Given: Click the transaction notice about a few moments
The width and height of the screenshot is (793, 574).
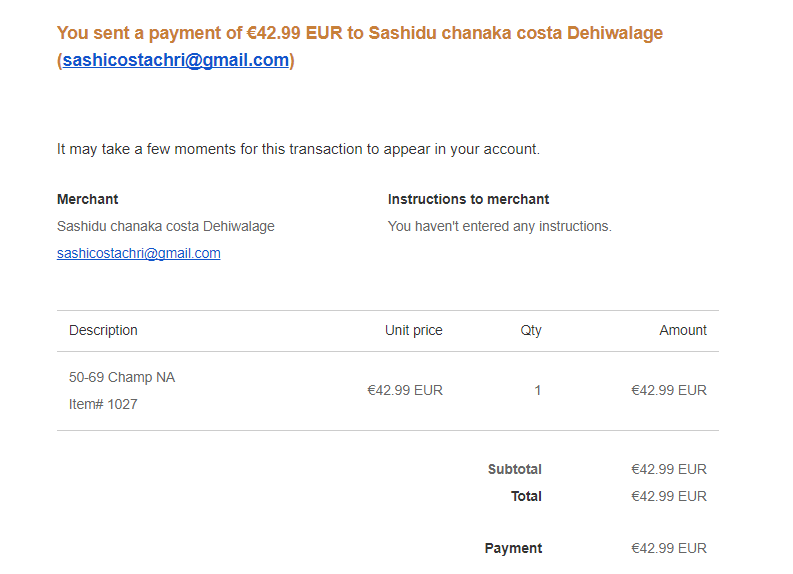Looking at the screenshot, I should [x=298, y=149].
